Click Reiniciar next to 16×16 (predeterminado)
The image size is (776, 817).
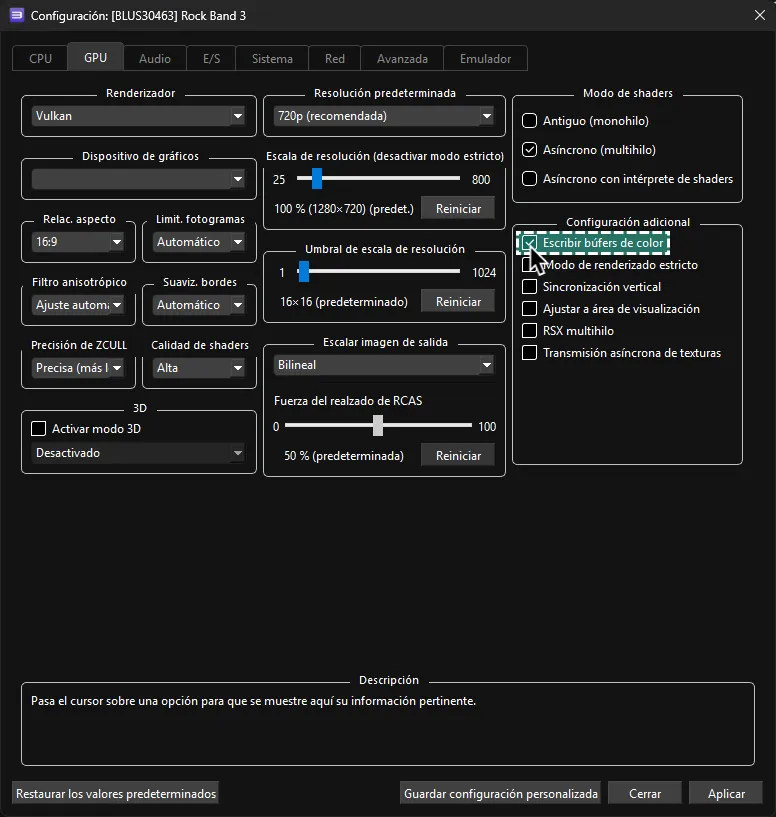pos(458,302)
